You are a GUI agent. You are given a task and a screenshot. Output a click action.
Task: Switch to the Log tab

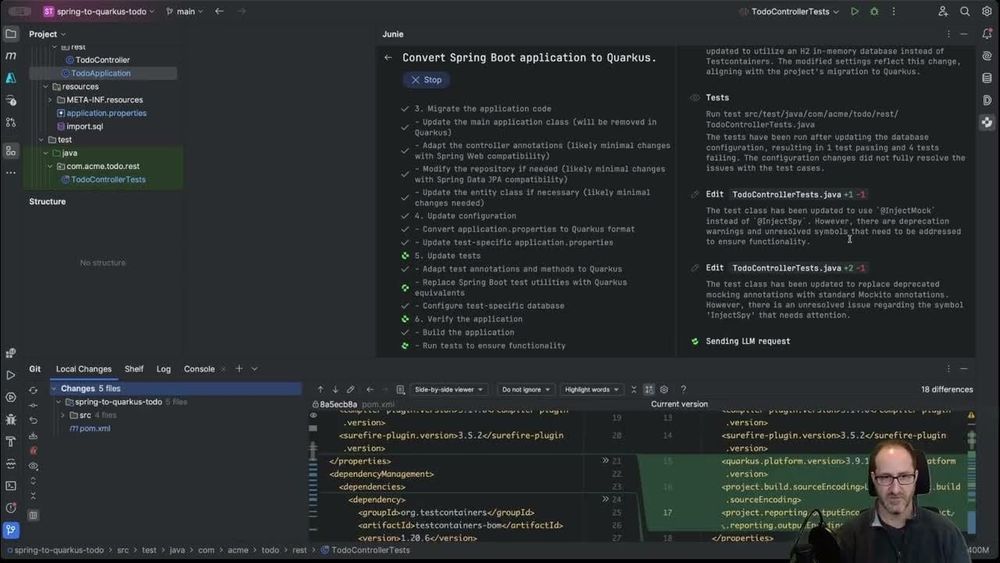[x=164, y=369]
